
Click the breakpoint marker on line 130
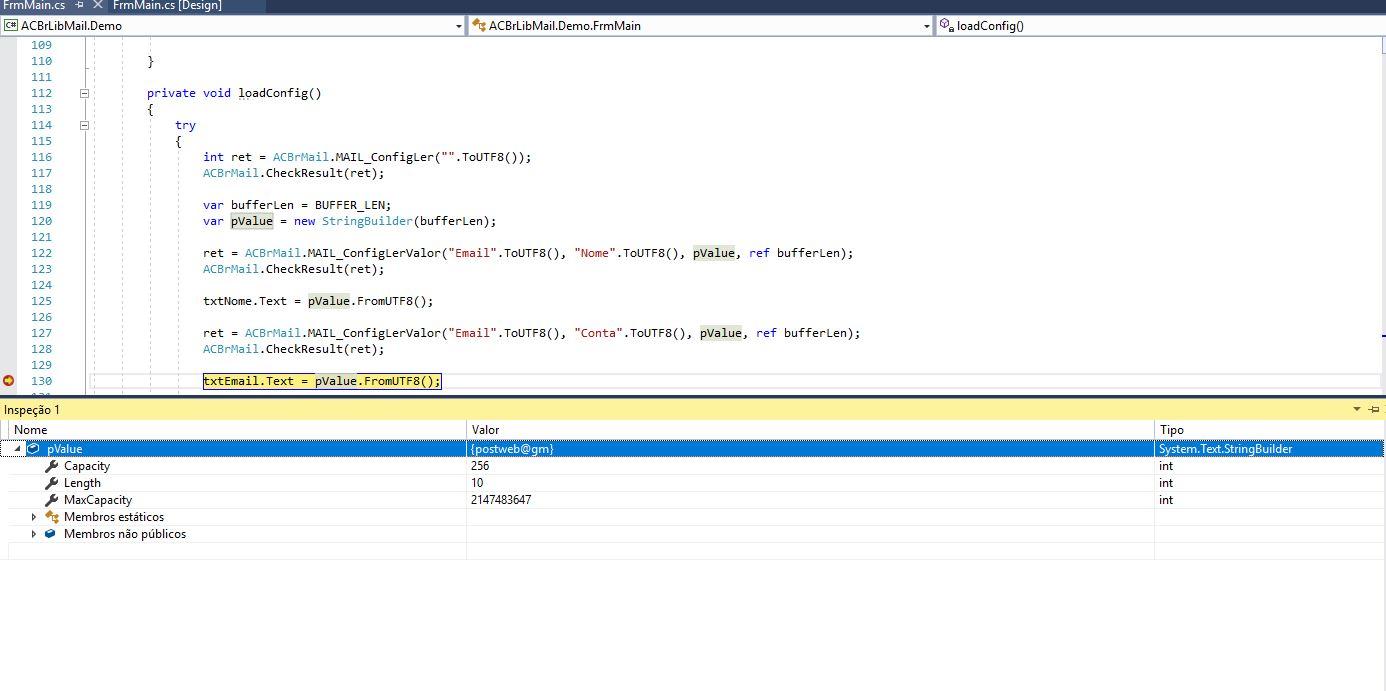[8, 381]
